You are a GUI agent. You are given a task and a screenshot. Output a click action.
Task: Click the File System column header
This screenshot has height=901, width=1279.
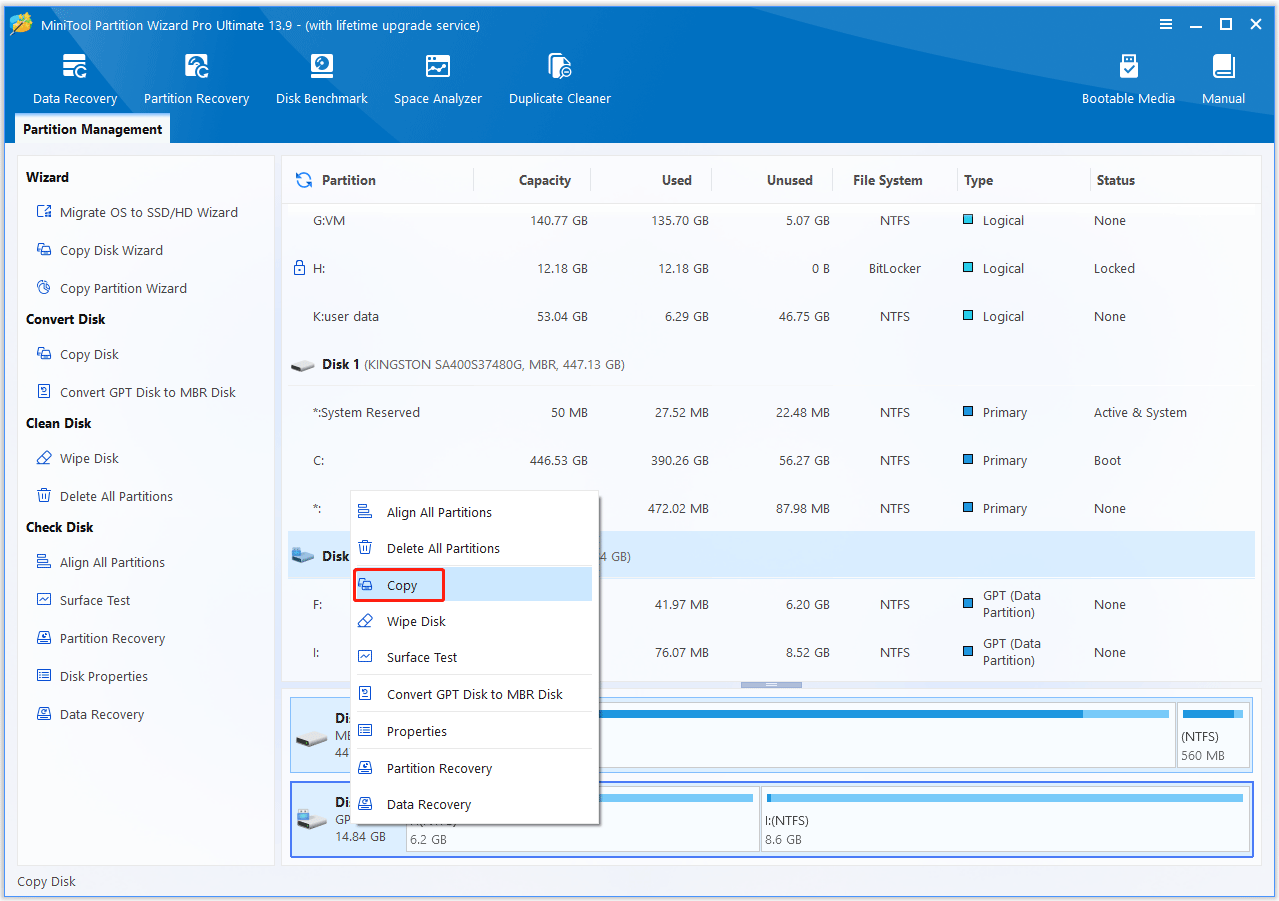(887, 180)
